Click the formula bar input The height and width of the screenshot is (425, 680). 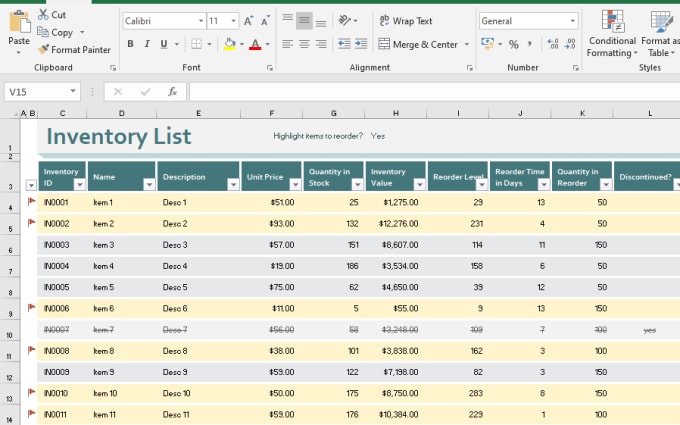(435, 92)
